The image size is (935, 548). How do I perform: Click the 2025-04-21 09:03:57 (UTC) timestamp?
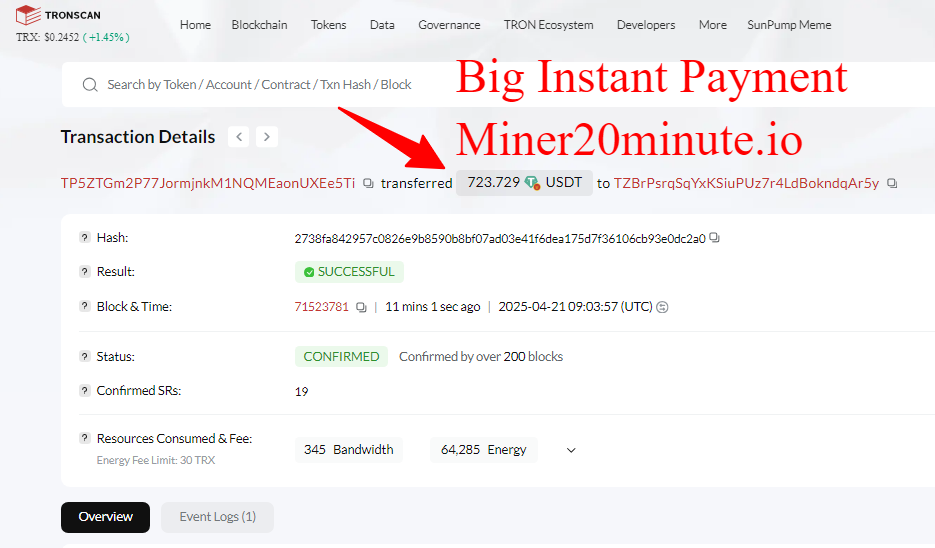(575, 306)
